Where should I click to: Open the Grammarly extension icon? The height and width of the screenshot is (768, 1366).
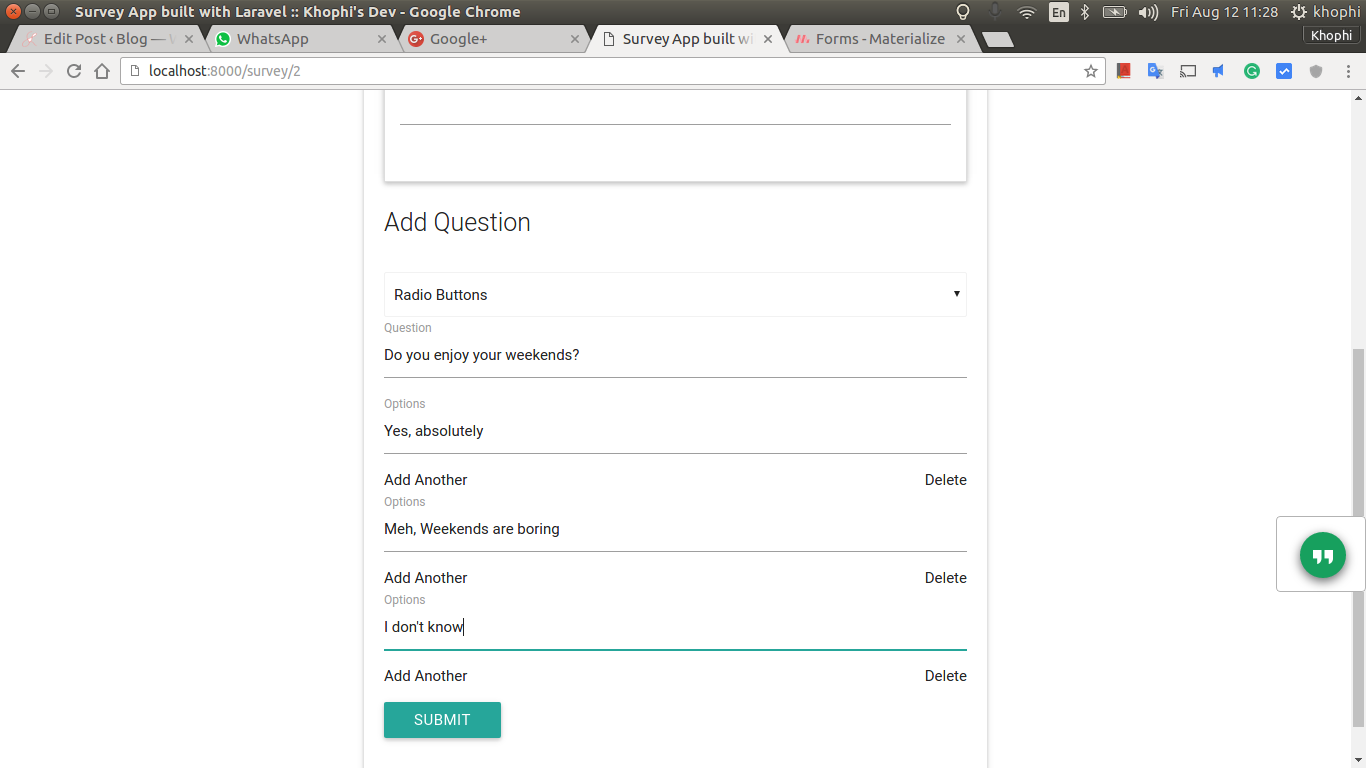1252,71
